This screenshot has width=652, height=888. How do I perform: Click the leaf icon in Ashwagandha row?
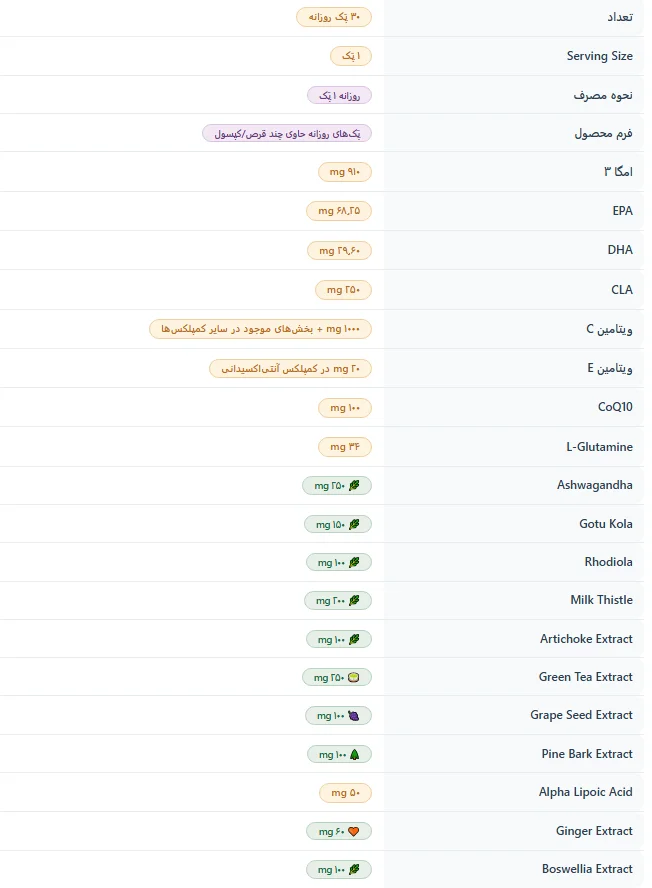point(354,485)
